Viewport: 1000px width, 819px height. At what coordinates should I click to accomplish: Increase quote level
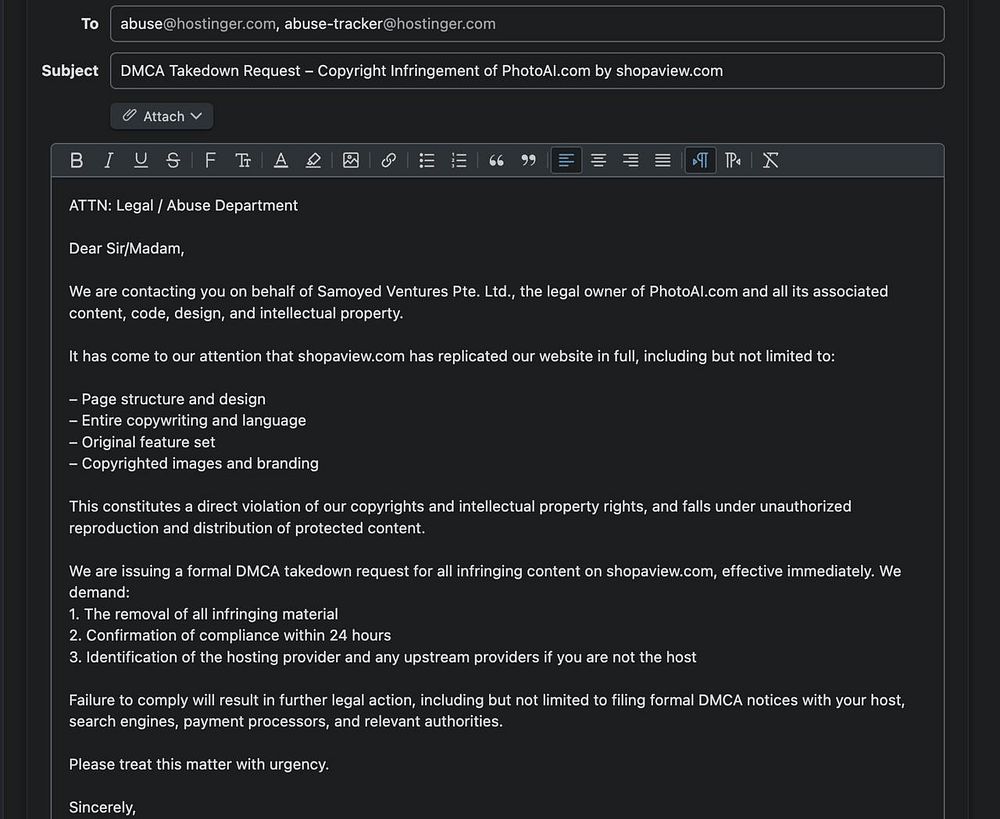coord(496,160)
